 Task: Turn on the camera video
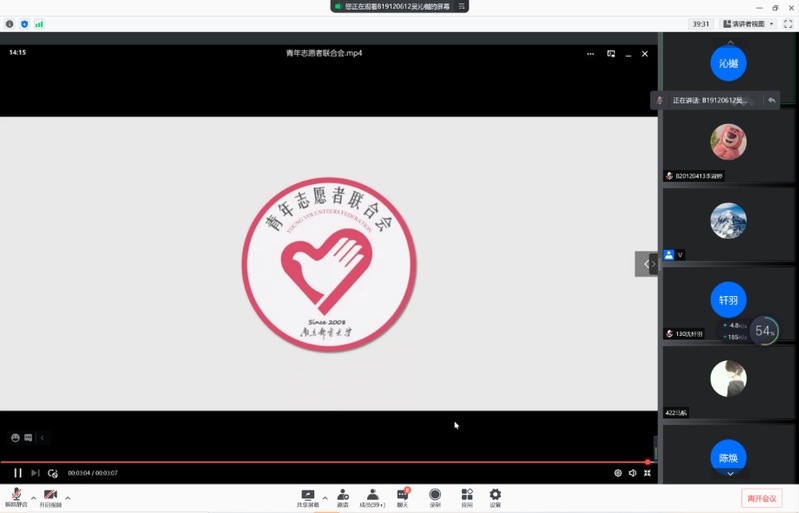click(x=50, y=496)
